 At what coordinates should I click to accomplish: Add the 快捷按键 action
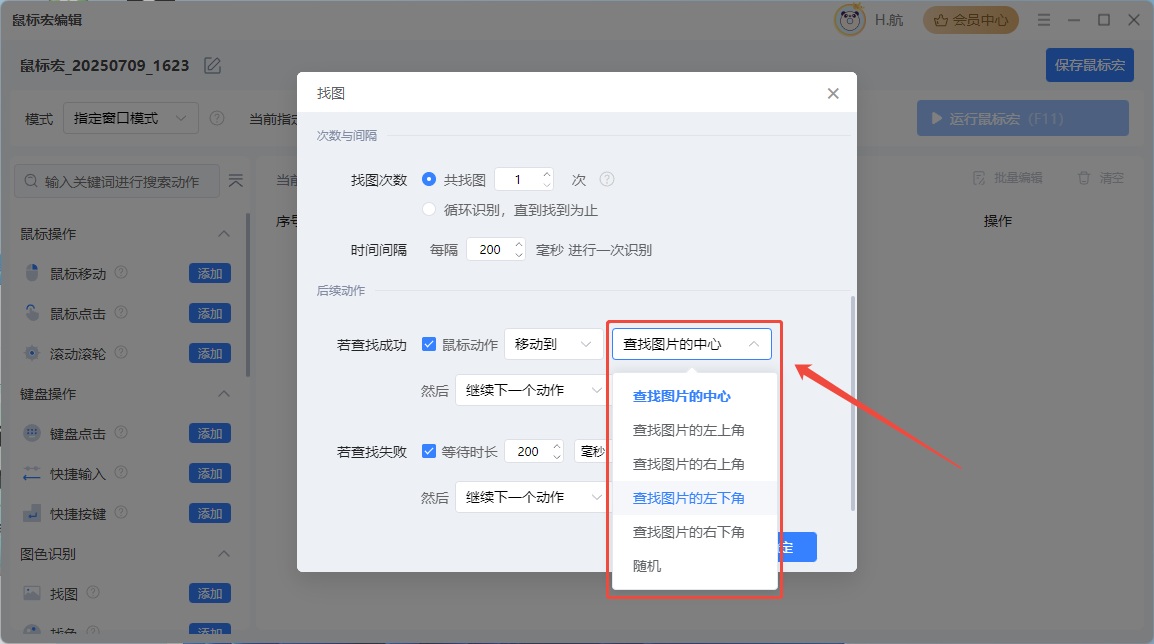(210, 513)
